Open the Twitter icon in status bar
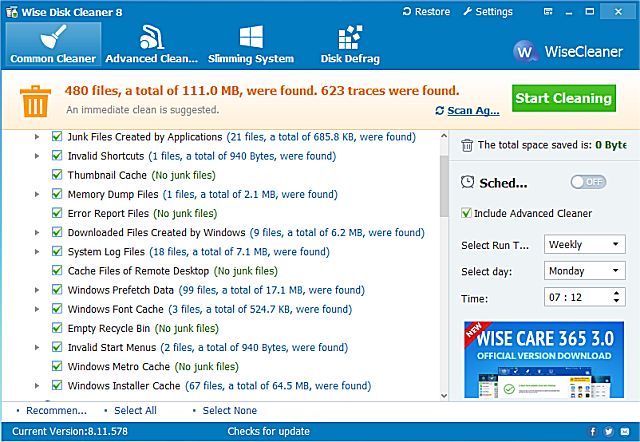The height and width of the screenshot is (442, 640). coord(609,431)
